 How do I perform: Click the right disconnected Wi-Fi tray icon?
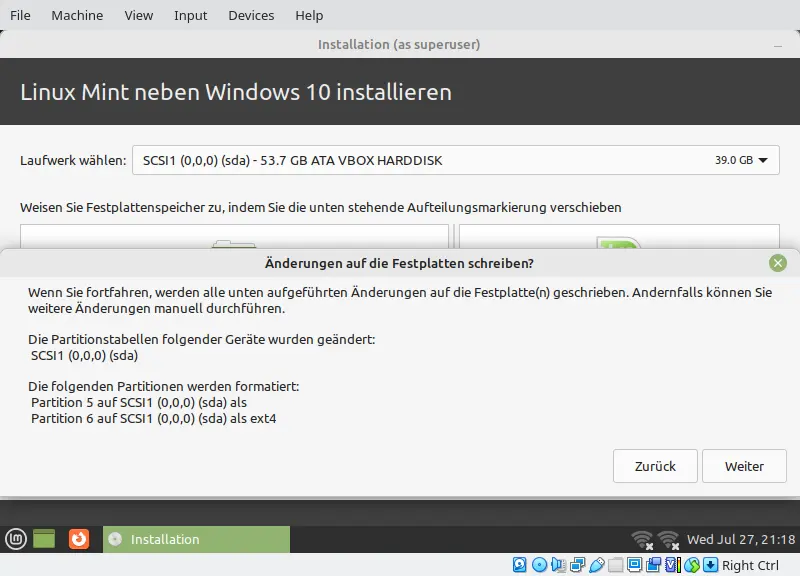pyautogui.click(x=668, y=540)
